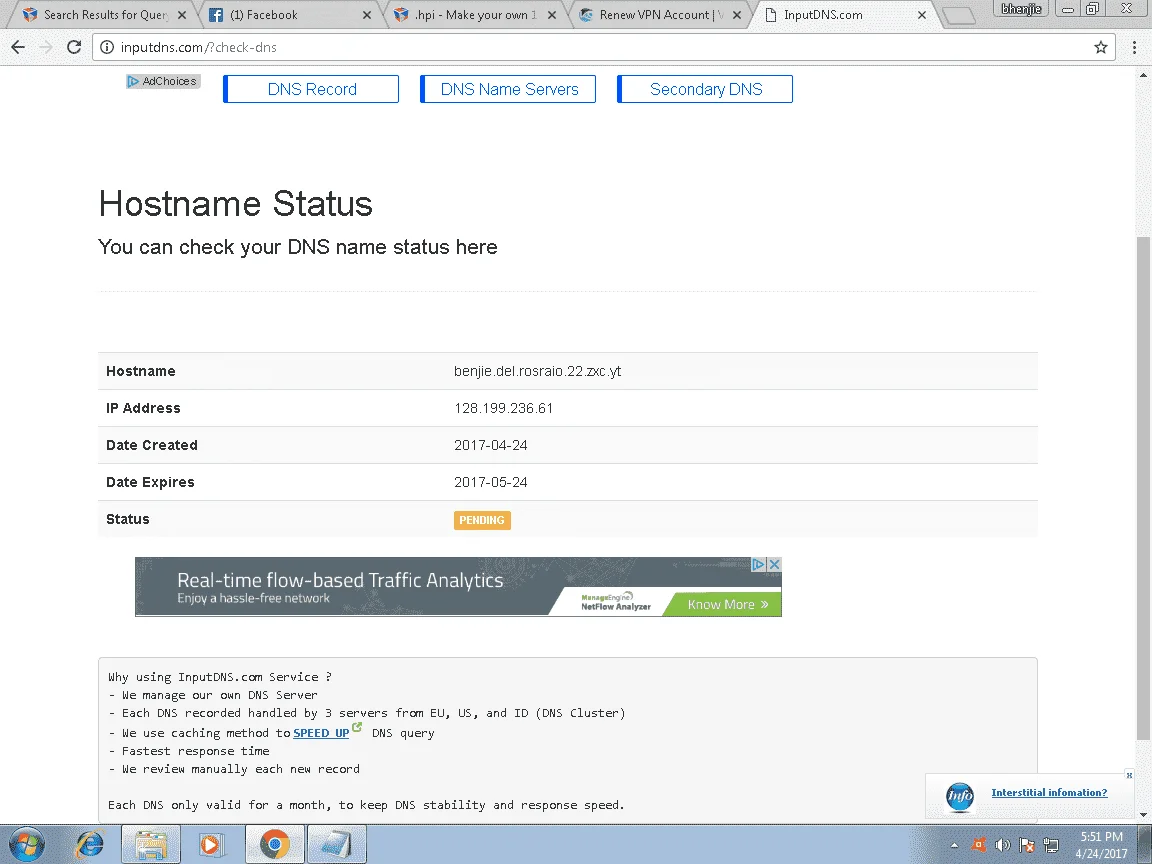The height and width of the screenshot is (864, 1152).
Task: Click the PENDING status badge
Action: 482,520
